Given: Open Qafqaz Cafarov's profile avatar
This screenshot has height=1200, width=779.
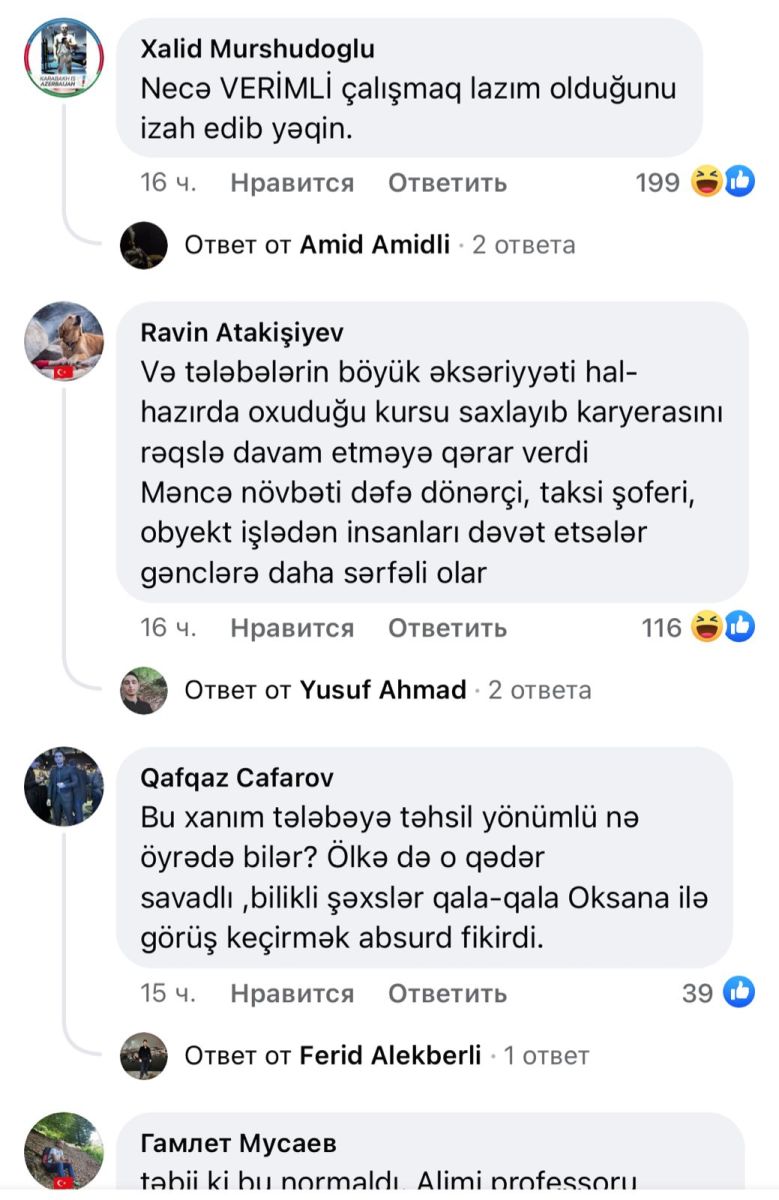Looking at the screenshot, I should tap(63, 785).
